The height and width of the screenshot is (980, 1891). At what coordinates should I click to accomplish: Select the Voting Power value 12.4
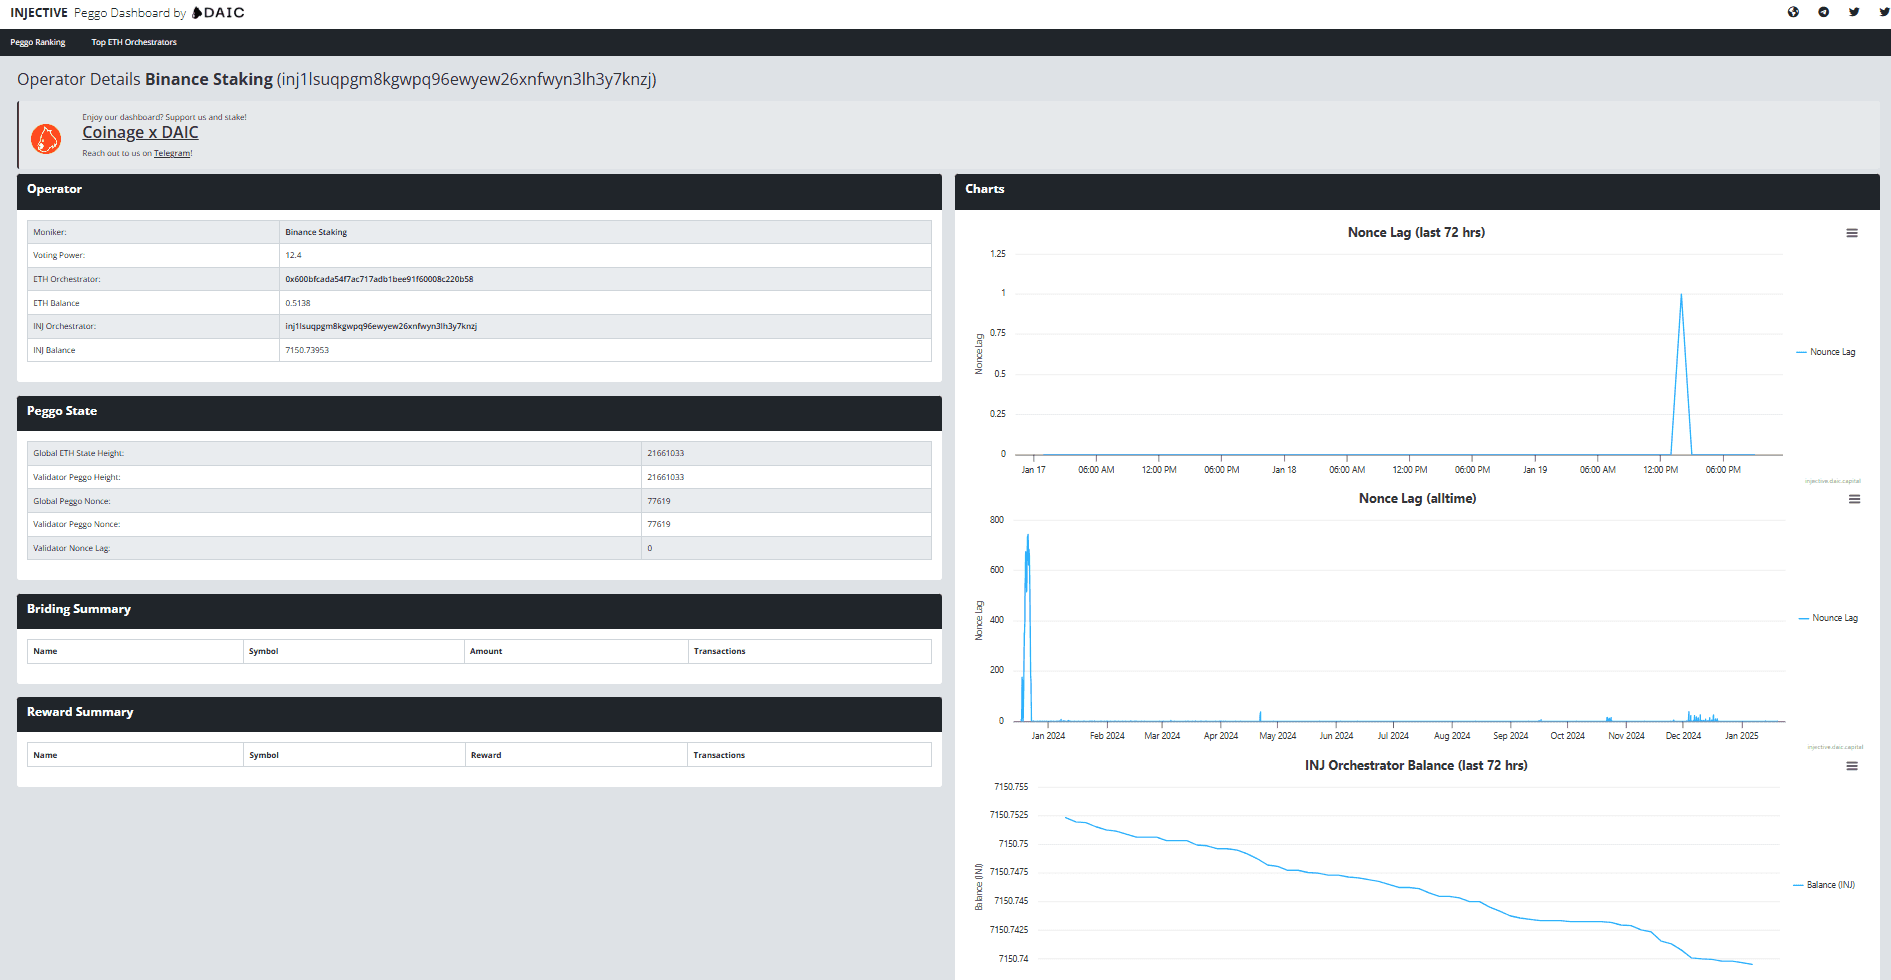click(x=294, y=255)
